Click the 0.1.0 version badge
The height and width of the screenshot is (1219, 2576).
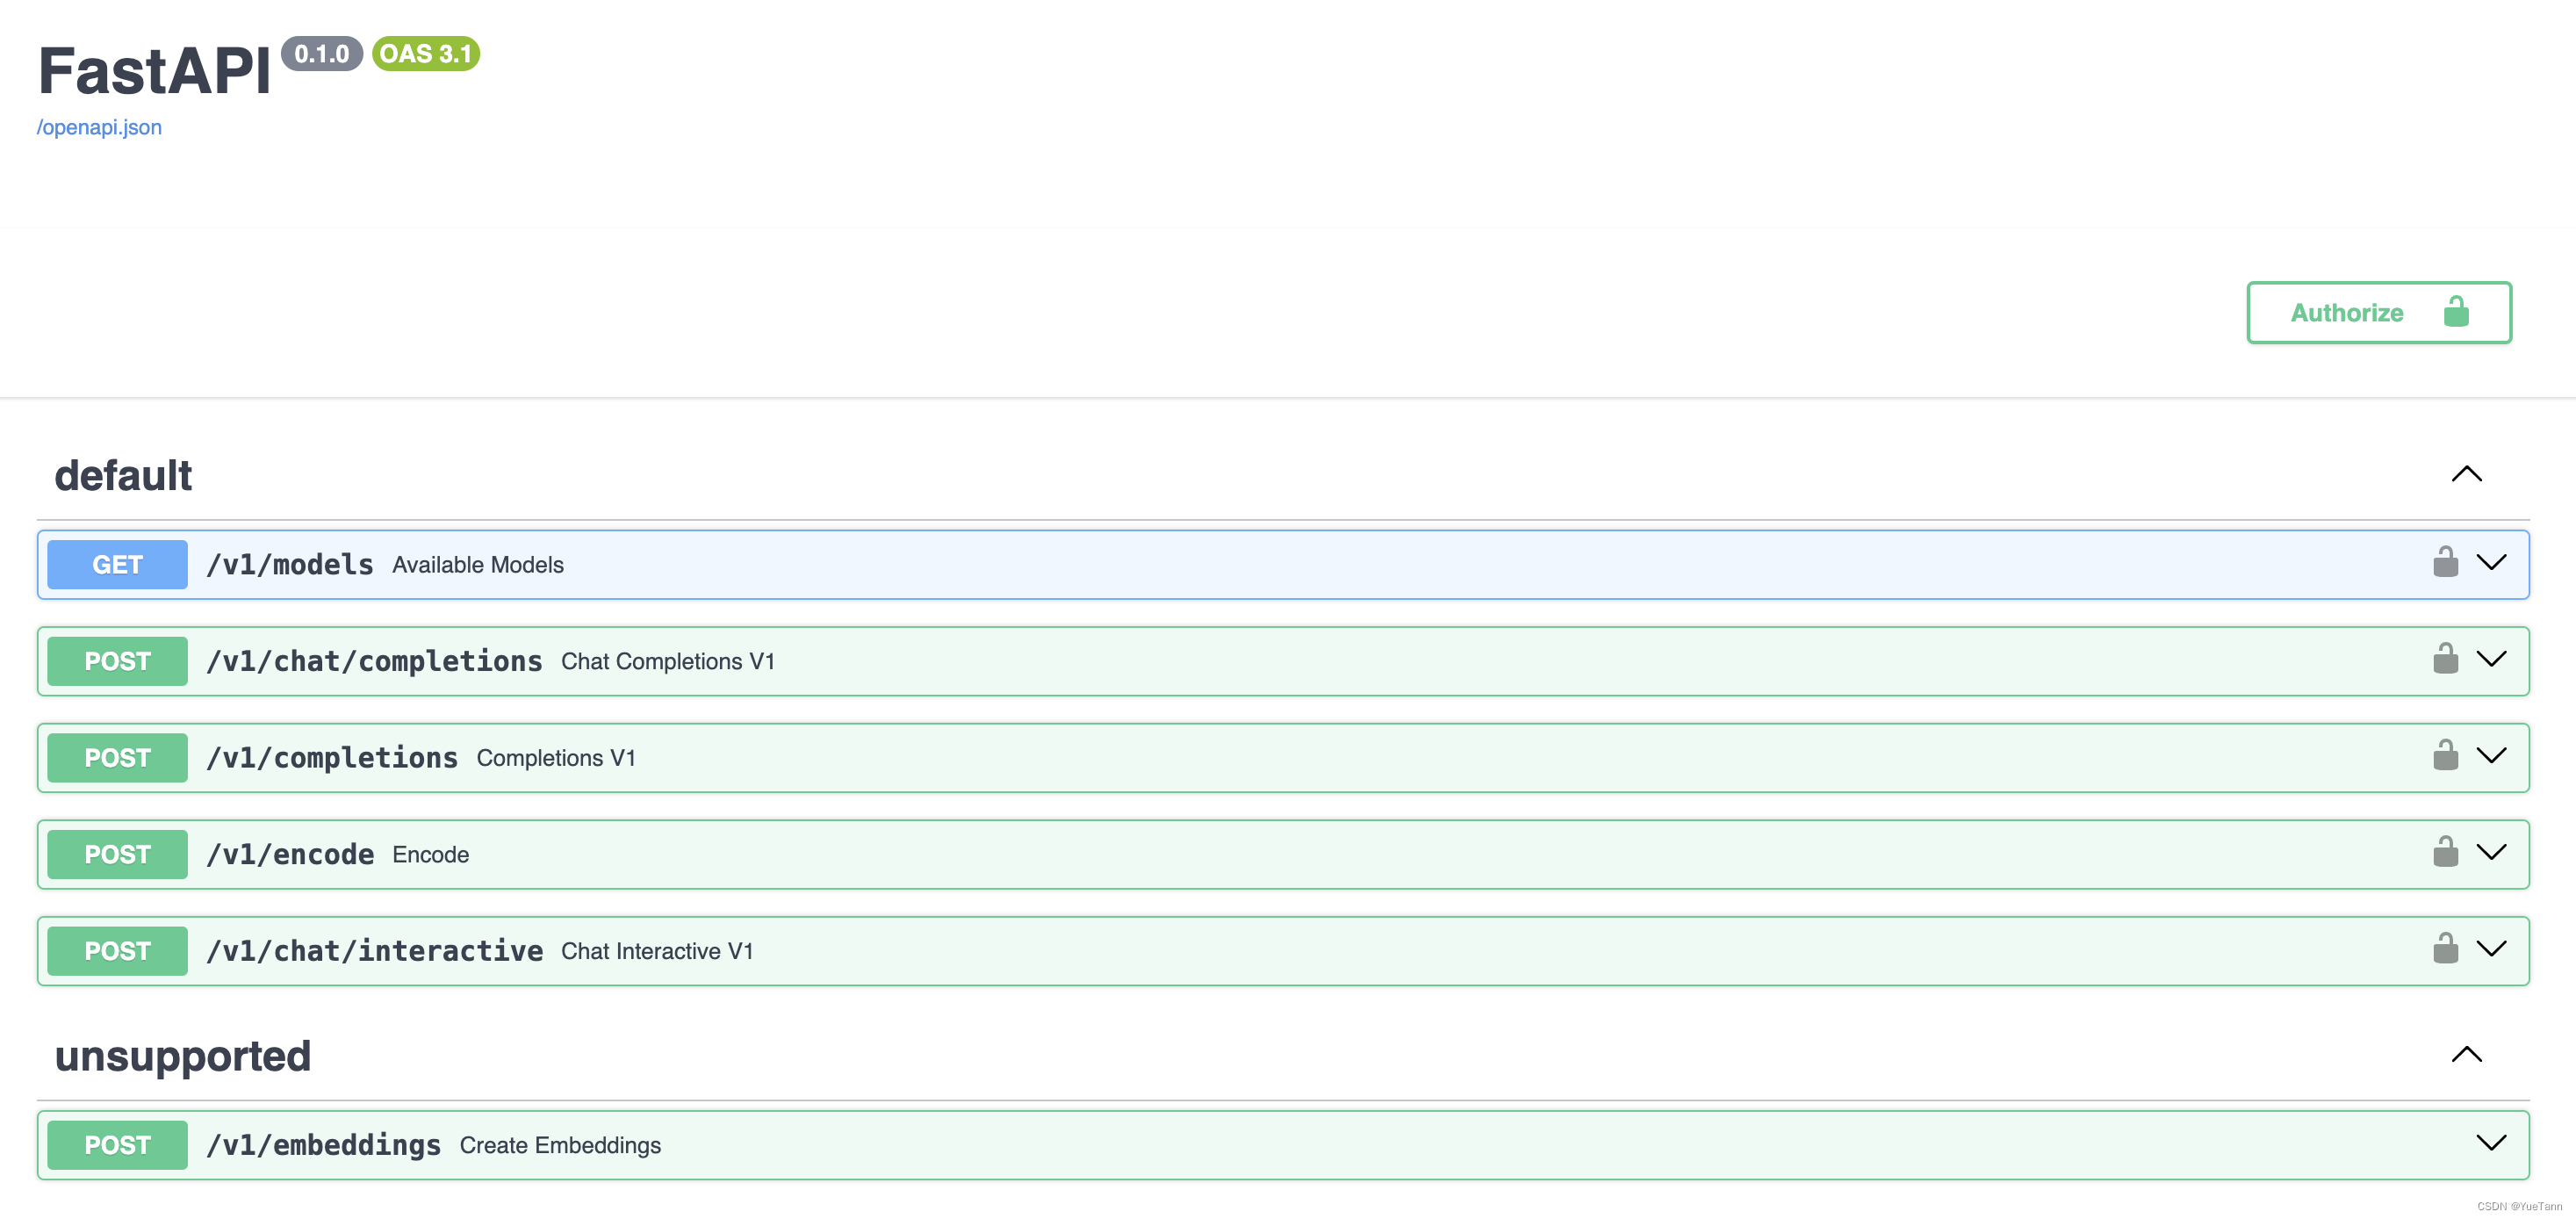point(321,54)
